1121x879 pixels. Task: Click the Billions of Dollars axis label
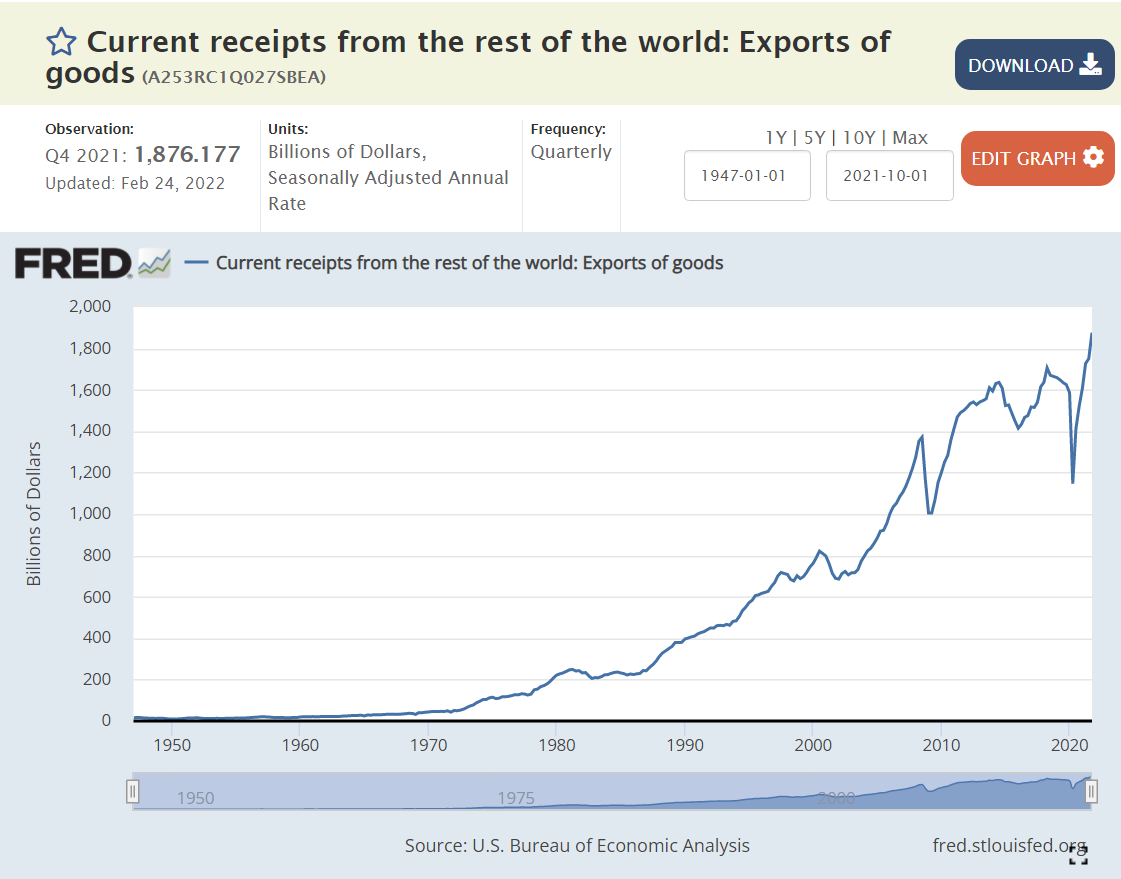[x=34, y=513]
